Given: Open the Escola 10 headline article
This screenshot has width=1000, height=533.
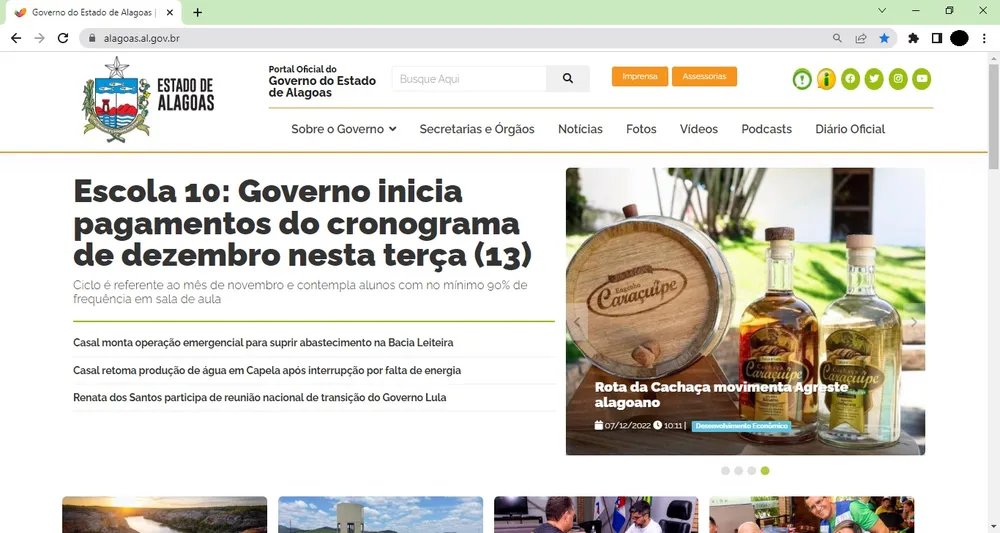Looking at the screenshot, I should coord(303,223).
